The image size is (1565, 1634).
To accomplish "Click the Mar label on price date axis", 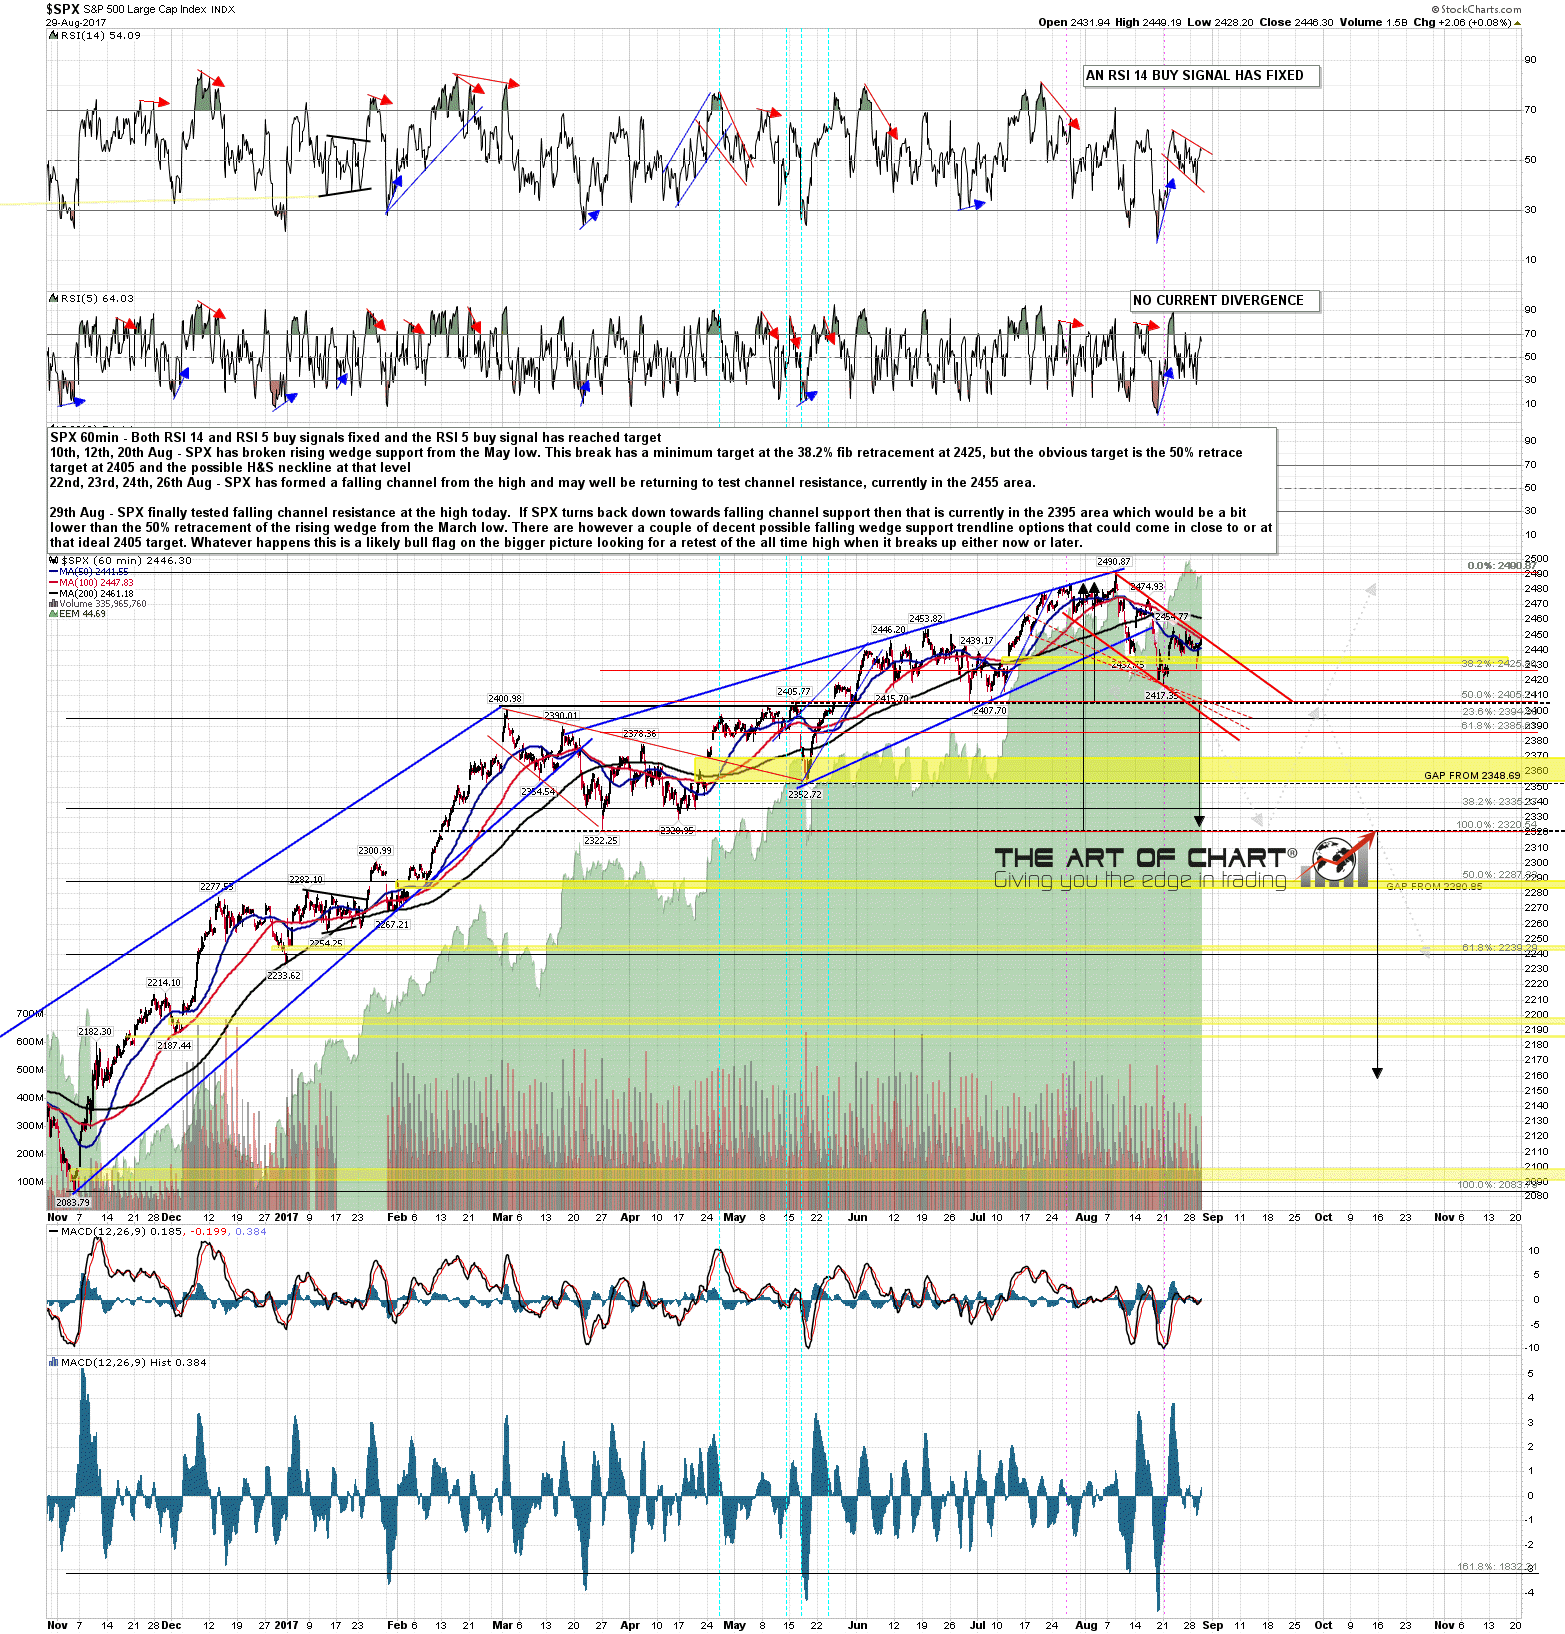I will point(502,1217).
